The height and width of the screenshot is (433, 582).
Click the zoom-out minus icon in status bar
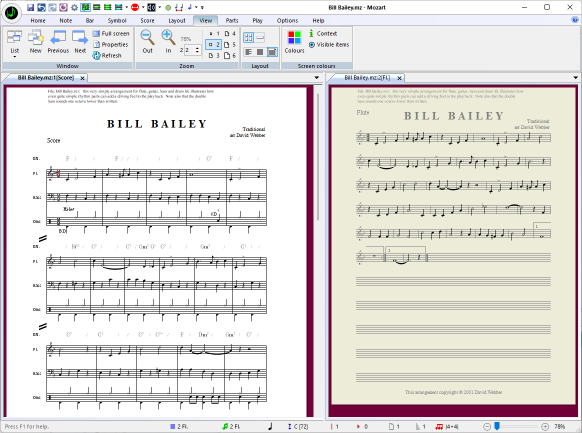[x=487, y=427]
